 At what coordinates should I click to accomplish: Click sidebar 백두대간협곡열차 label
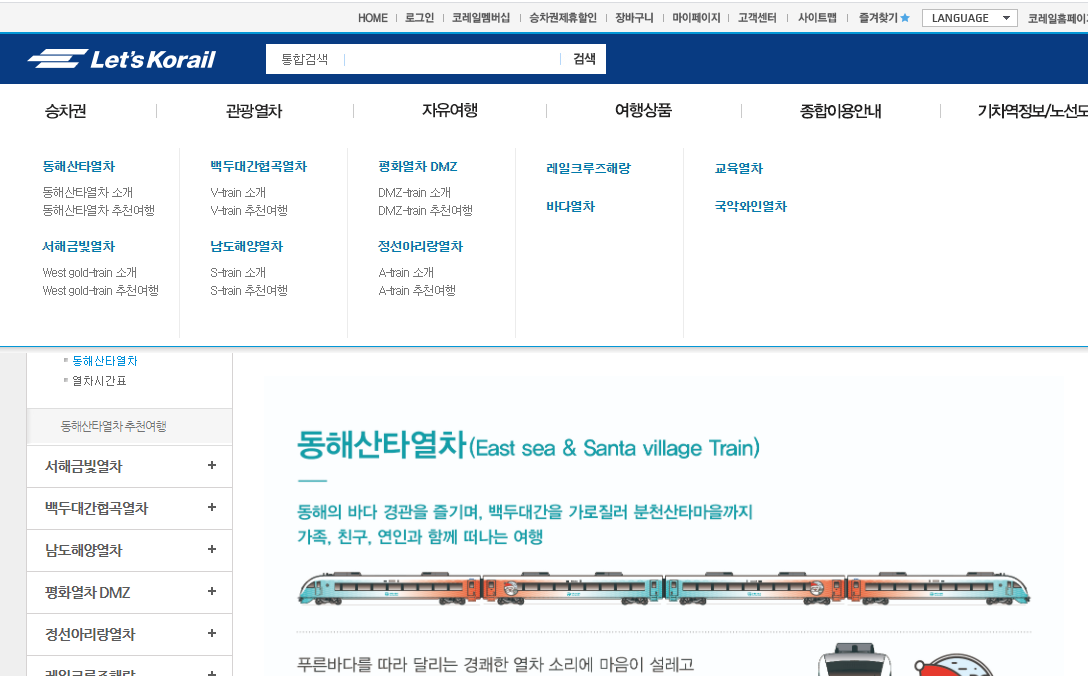point(96,508)
